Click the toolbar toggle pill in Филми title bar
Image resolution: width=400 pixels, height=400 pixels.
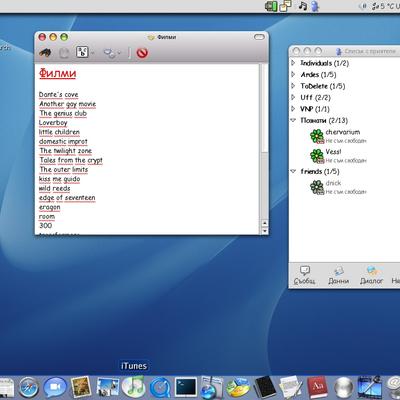tap(259, 37)
